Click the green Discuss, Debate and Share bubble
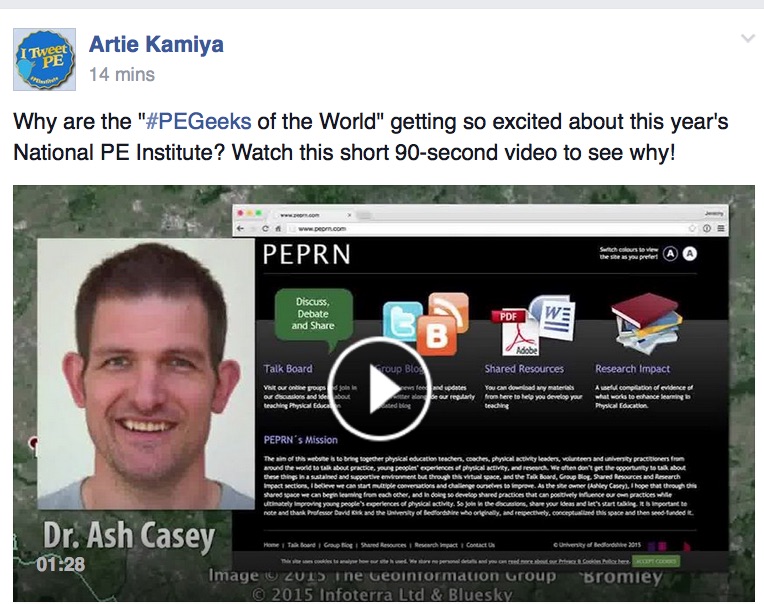 coord(313,316)
